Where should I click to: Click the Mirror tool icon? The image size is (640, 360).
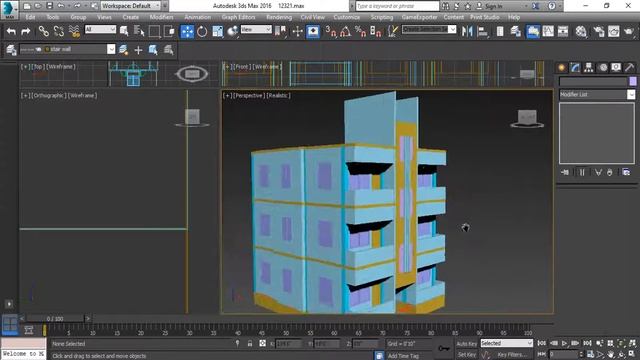(467, 31)
